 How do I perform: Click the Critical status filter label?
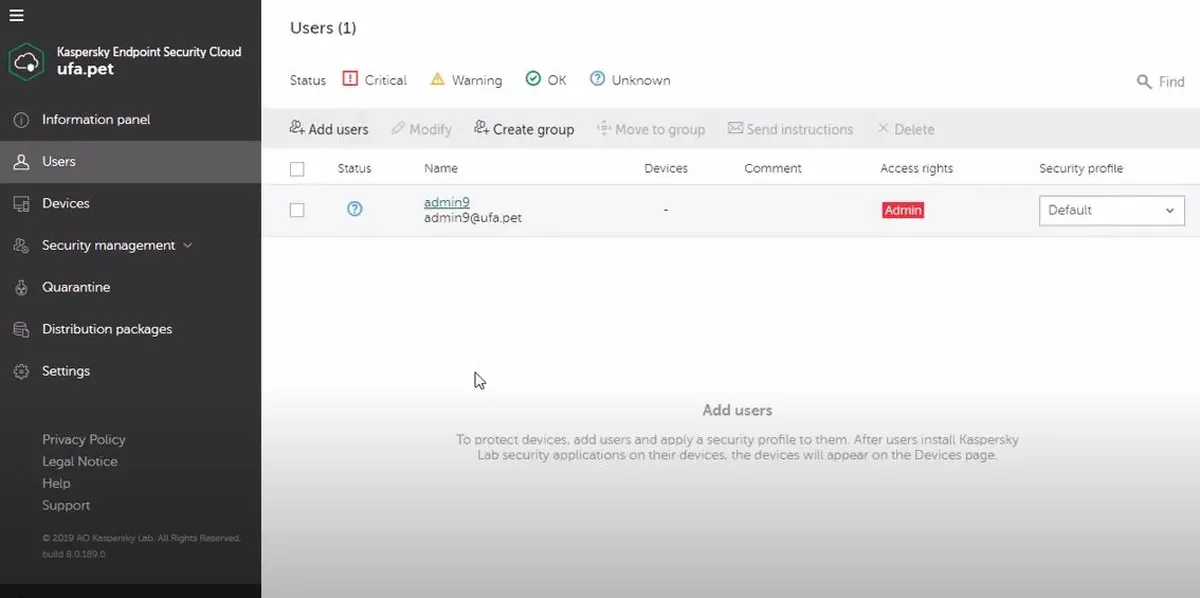(386, 80)
